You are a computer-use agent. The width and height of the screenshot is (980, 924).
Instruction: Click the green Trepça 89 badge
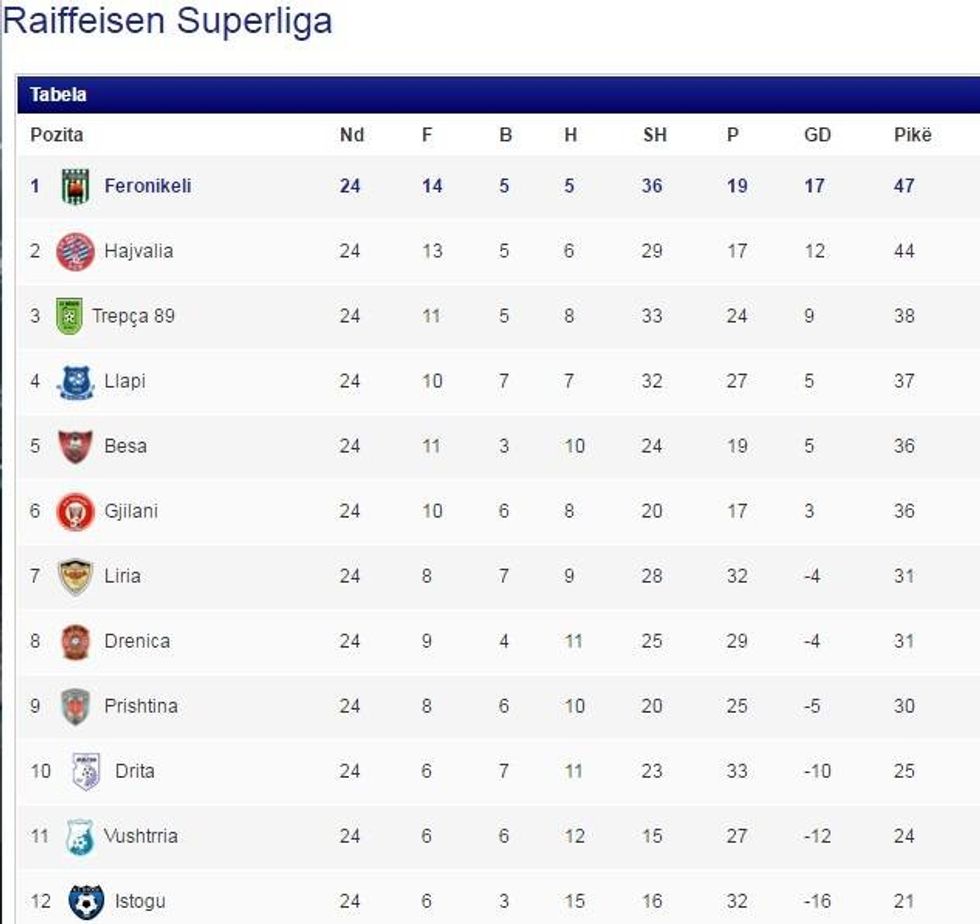tap(69, 316)
